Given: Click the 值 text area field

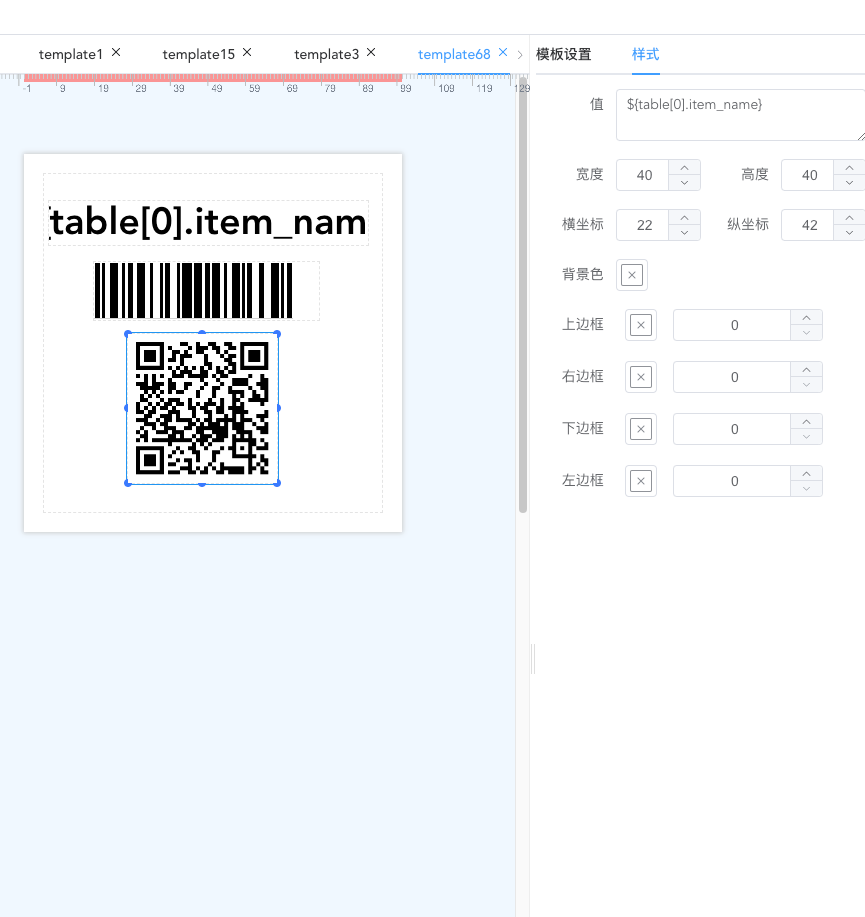Looking at the screenshot, I should click(x=740, y=114).
